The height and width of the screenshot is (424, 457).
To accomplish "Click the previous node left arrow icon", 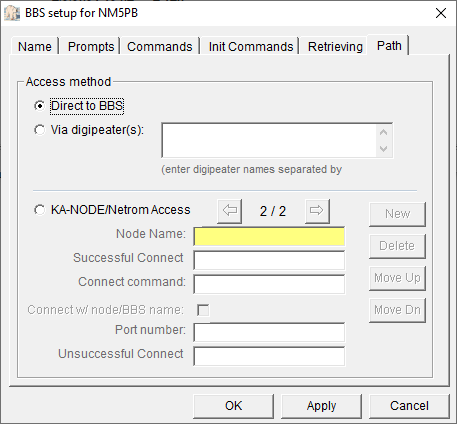I will coord(230,211).
